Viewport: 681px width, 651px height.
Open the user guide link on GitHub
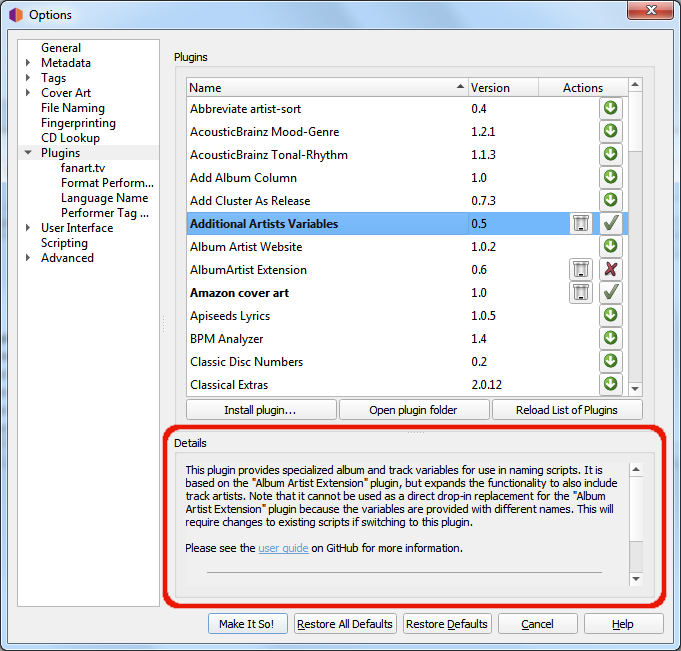[x=283, y=548]
